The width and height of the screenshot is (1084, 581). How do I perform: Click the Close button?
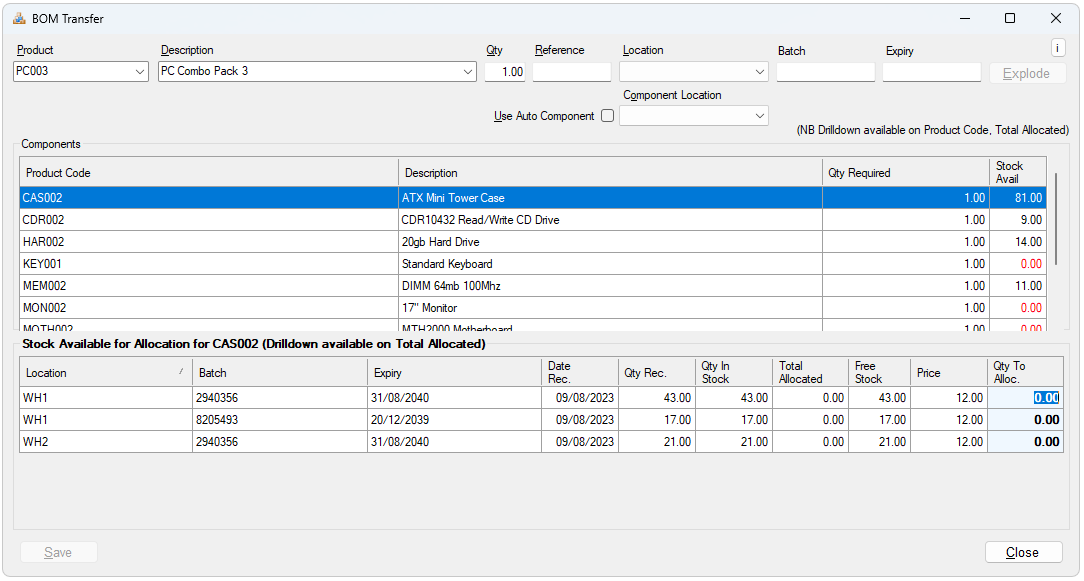[1021, 552]
